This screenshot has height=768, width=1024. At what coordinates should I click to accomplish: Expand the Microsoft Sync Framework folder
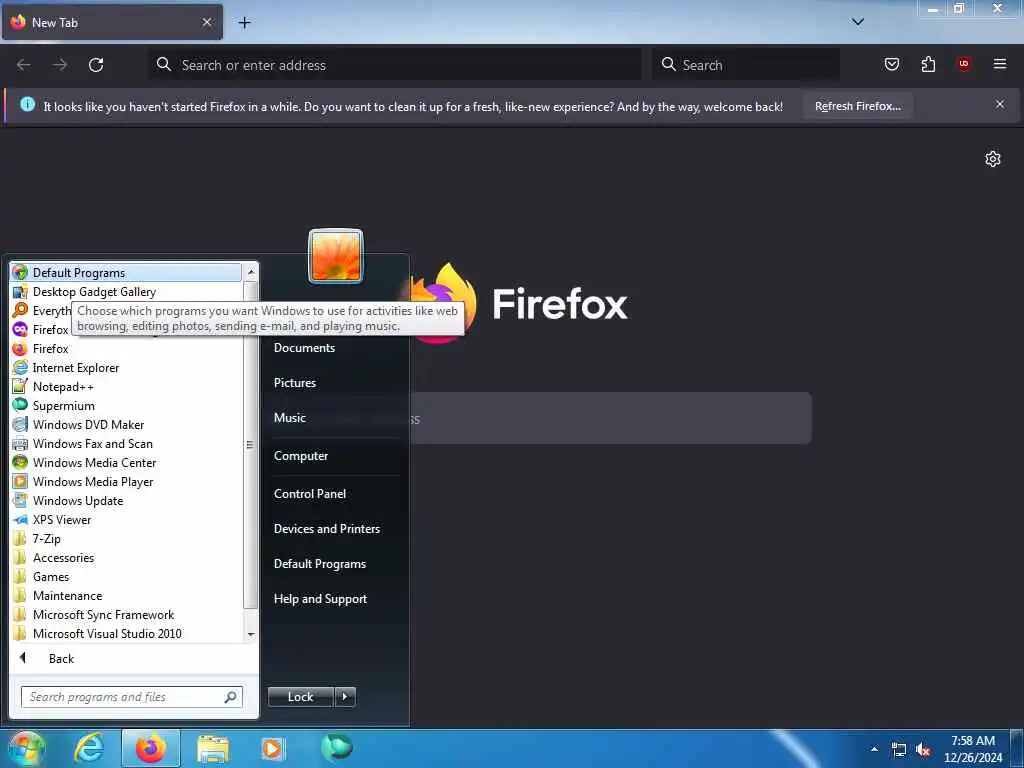(126, 615)
